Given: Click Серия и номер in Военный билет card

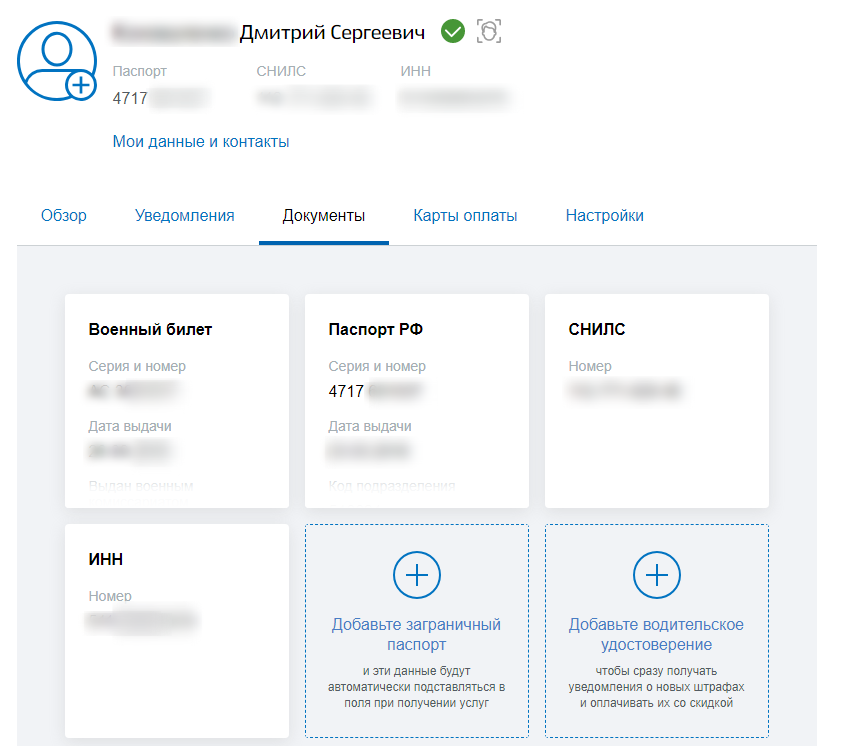Looking at the screenshot, I should [137, 367].
